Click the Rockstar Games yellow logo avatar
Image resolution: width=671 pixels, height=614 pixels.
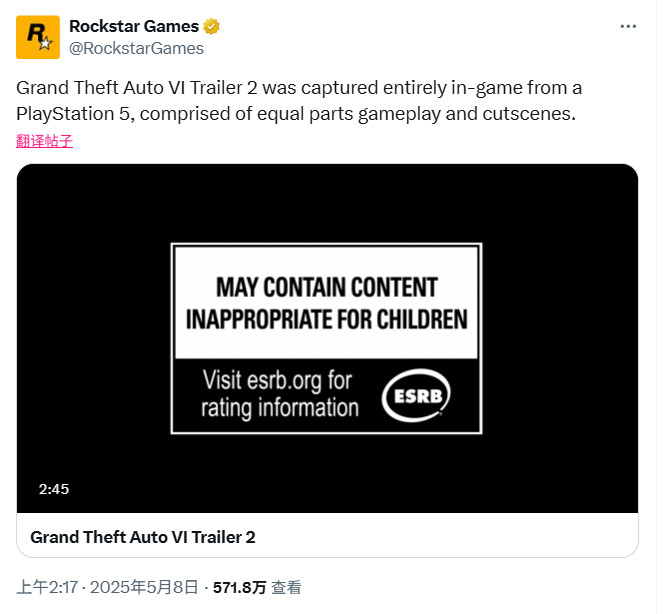click(37, 37)
